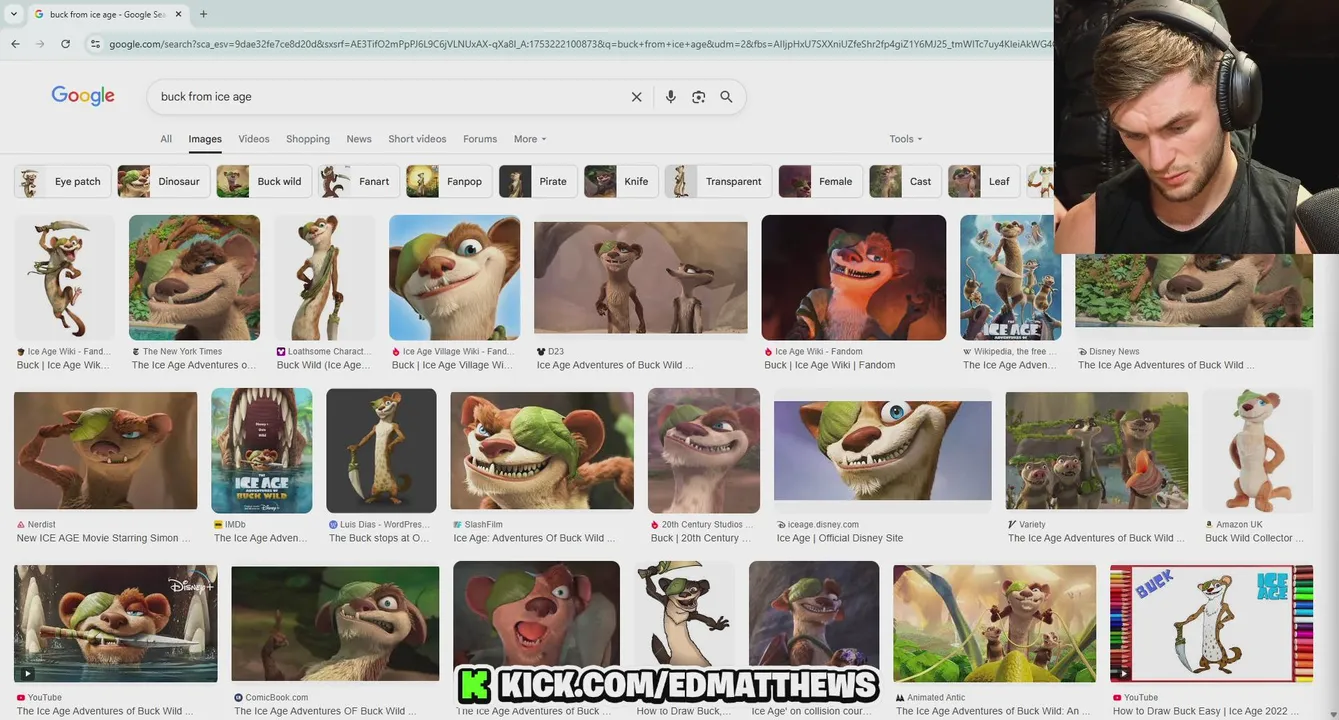Image resolution: width=1339 pixels, height=720 pixels.
Task: Click 'The Buck stops at O...' caption link
Action: click(379, 538)
